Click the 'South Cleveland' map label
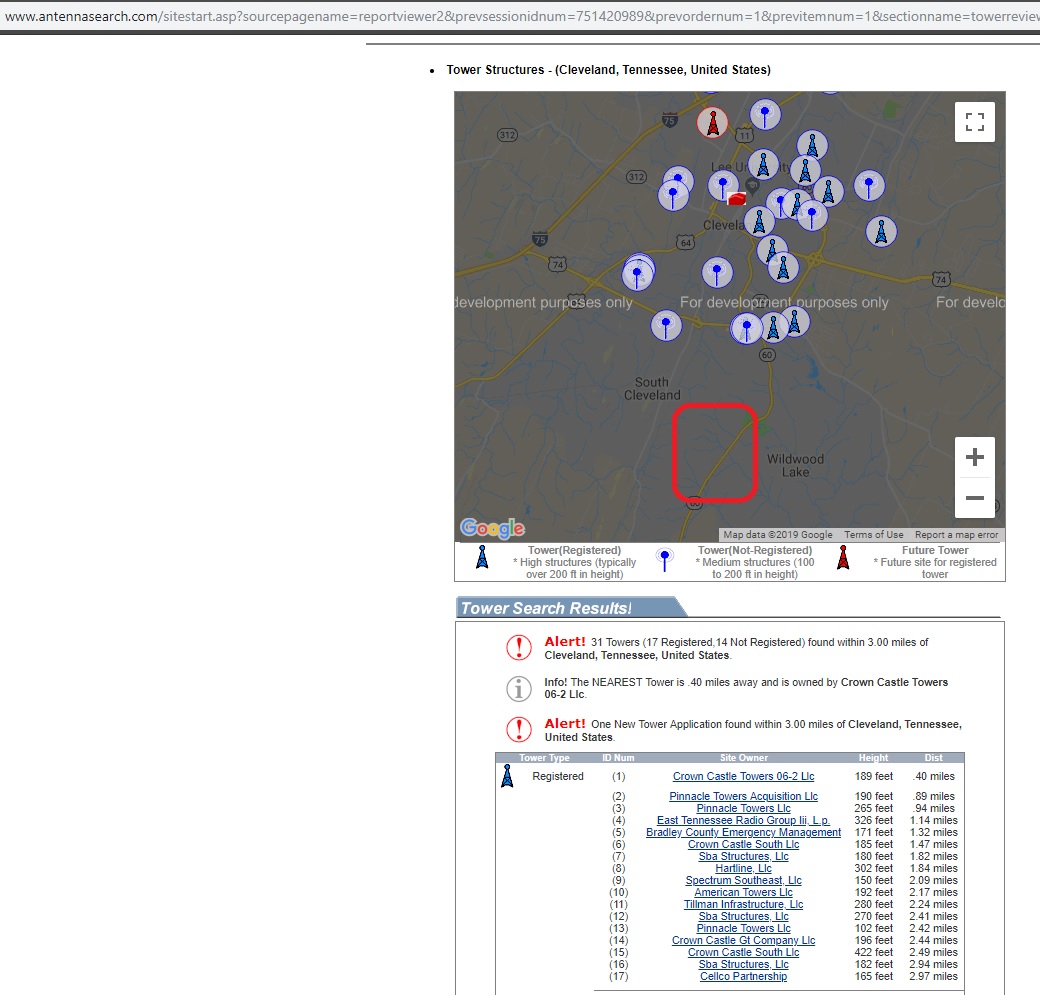The height and width of the screenshot is (995, 1040). click(652, 389)
